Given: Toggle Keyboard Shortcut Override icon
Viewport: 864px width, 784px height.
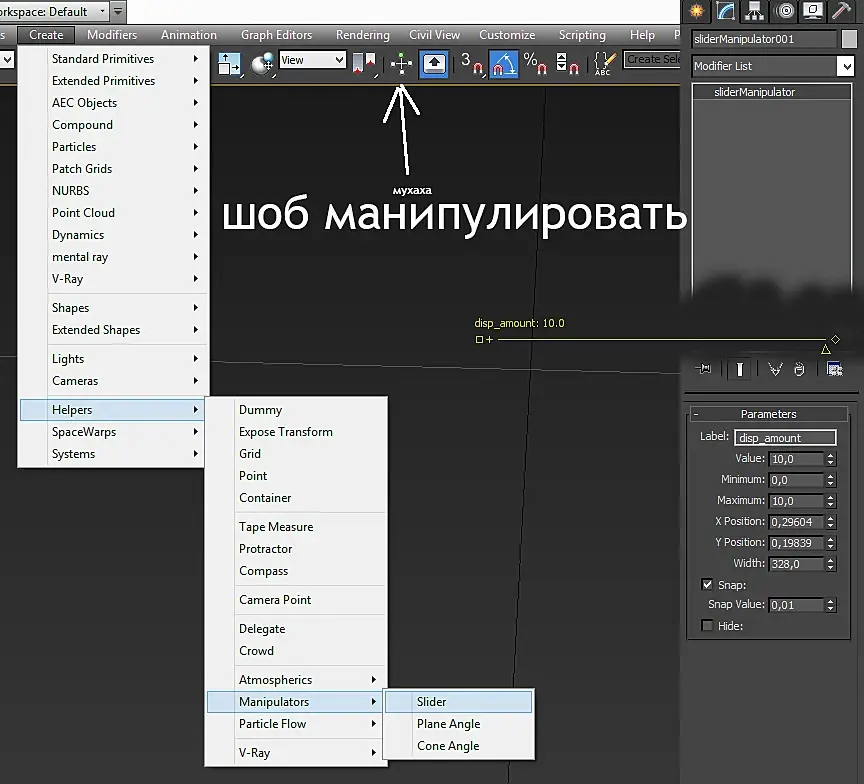Looking at the screenshot, I should click(x=435, y=63).
